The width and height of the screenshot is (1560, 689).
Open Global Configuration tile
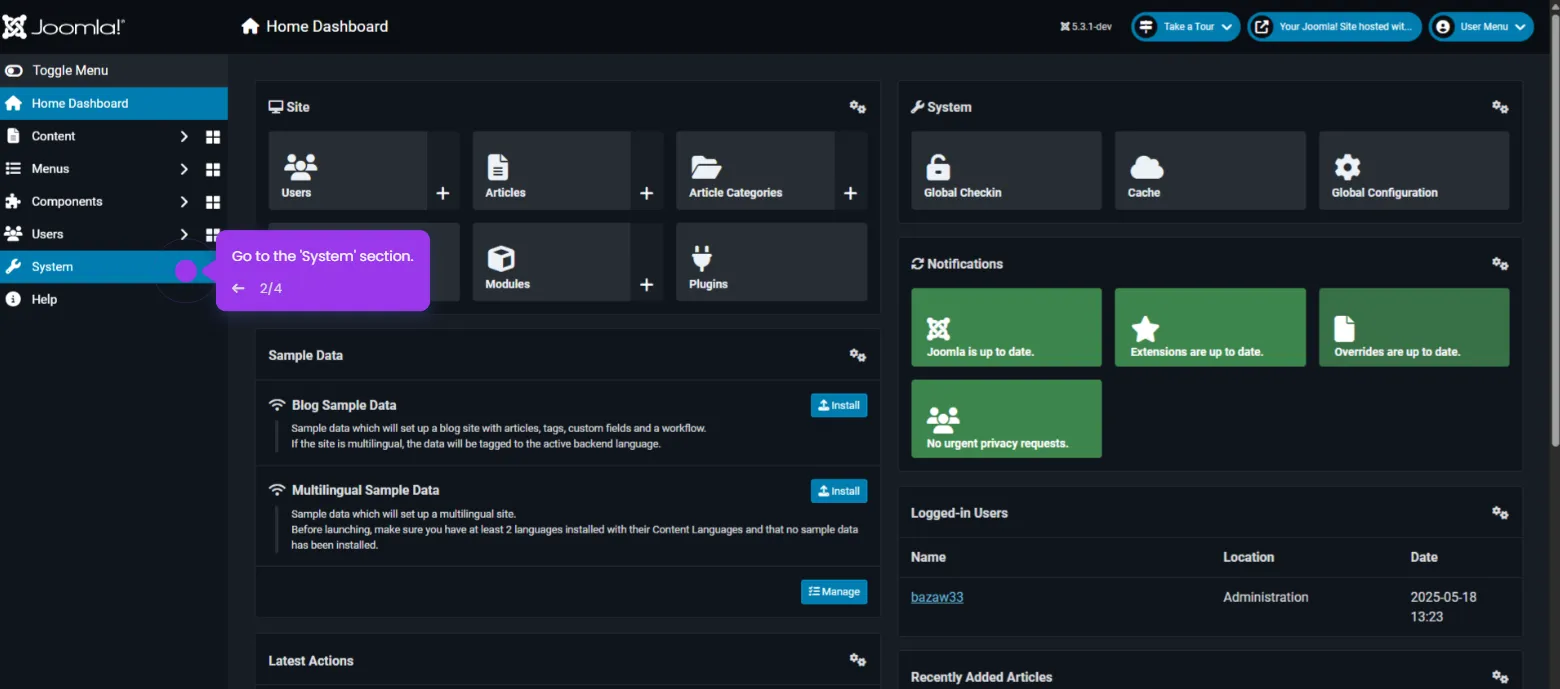click(x=1414, y=170)
